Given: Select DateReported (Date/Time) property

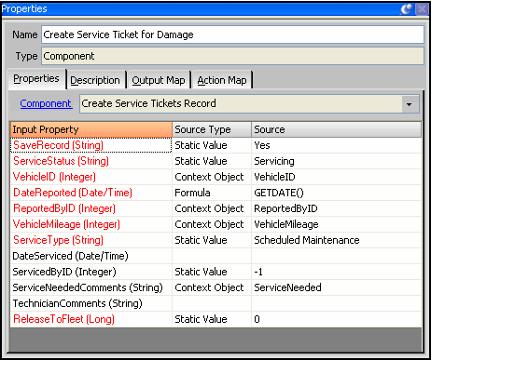Looking at the screenshot, I should click(x=91, y=193).
